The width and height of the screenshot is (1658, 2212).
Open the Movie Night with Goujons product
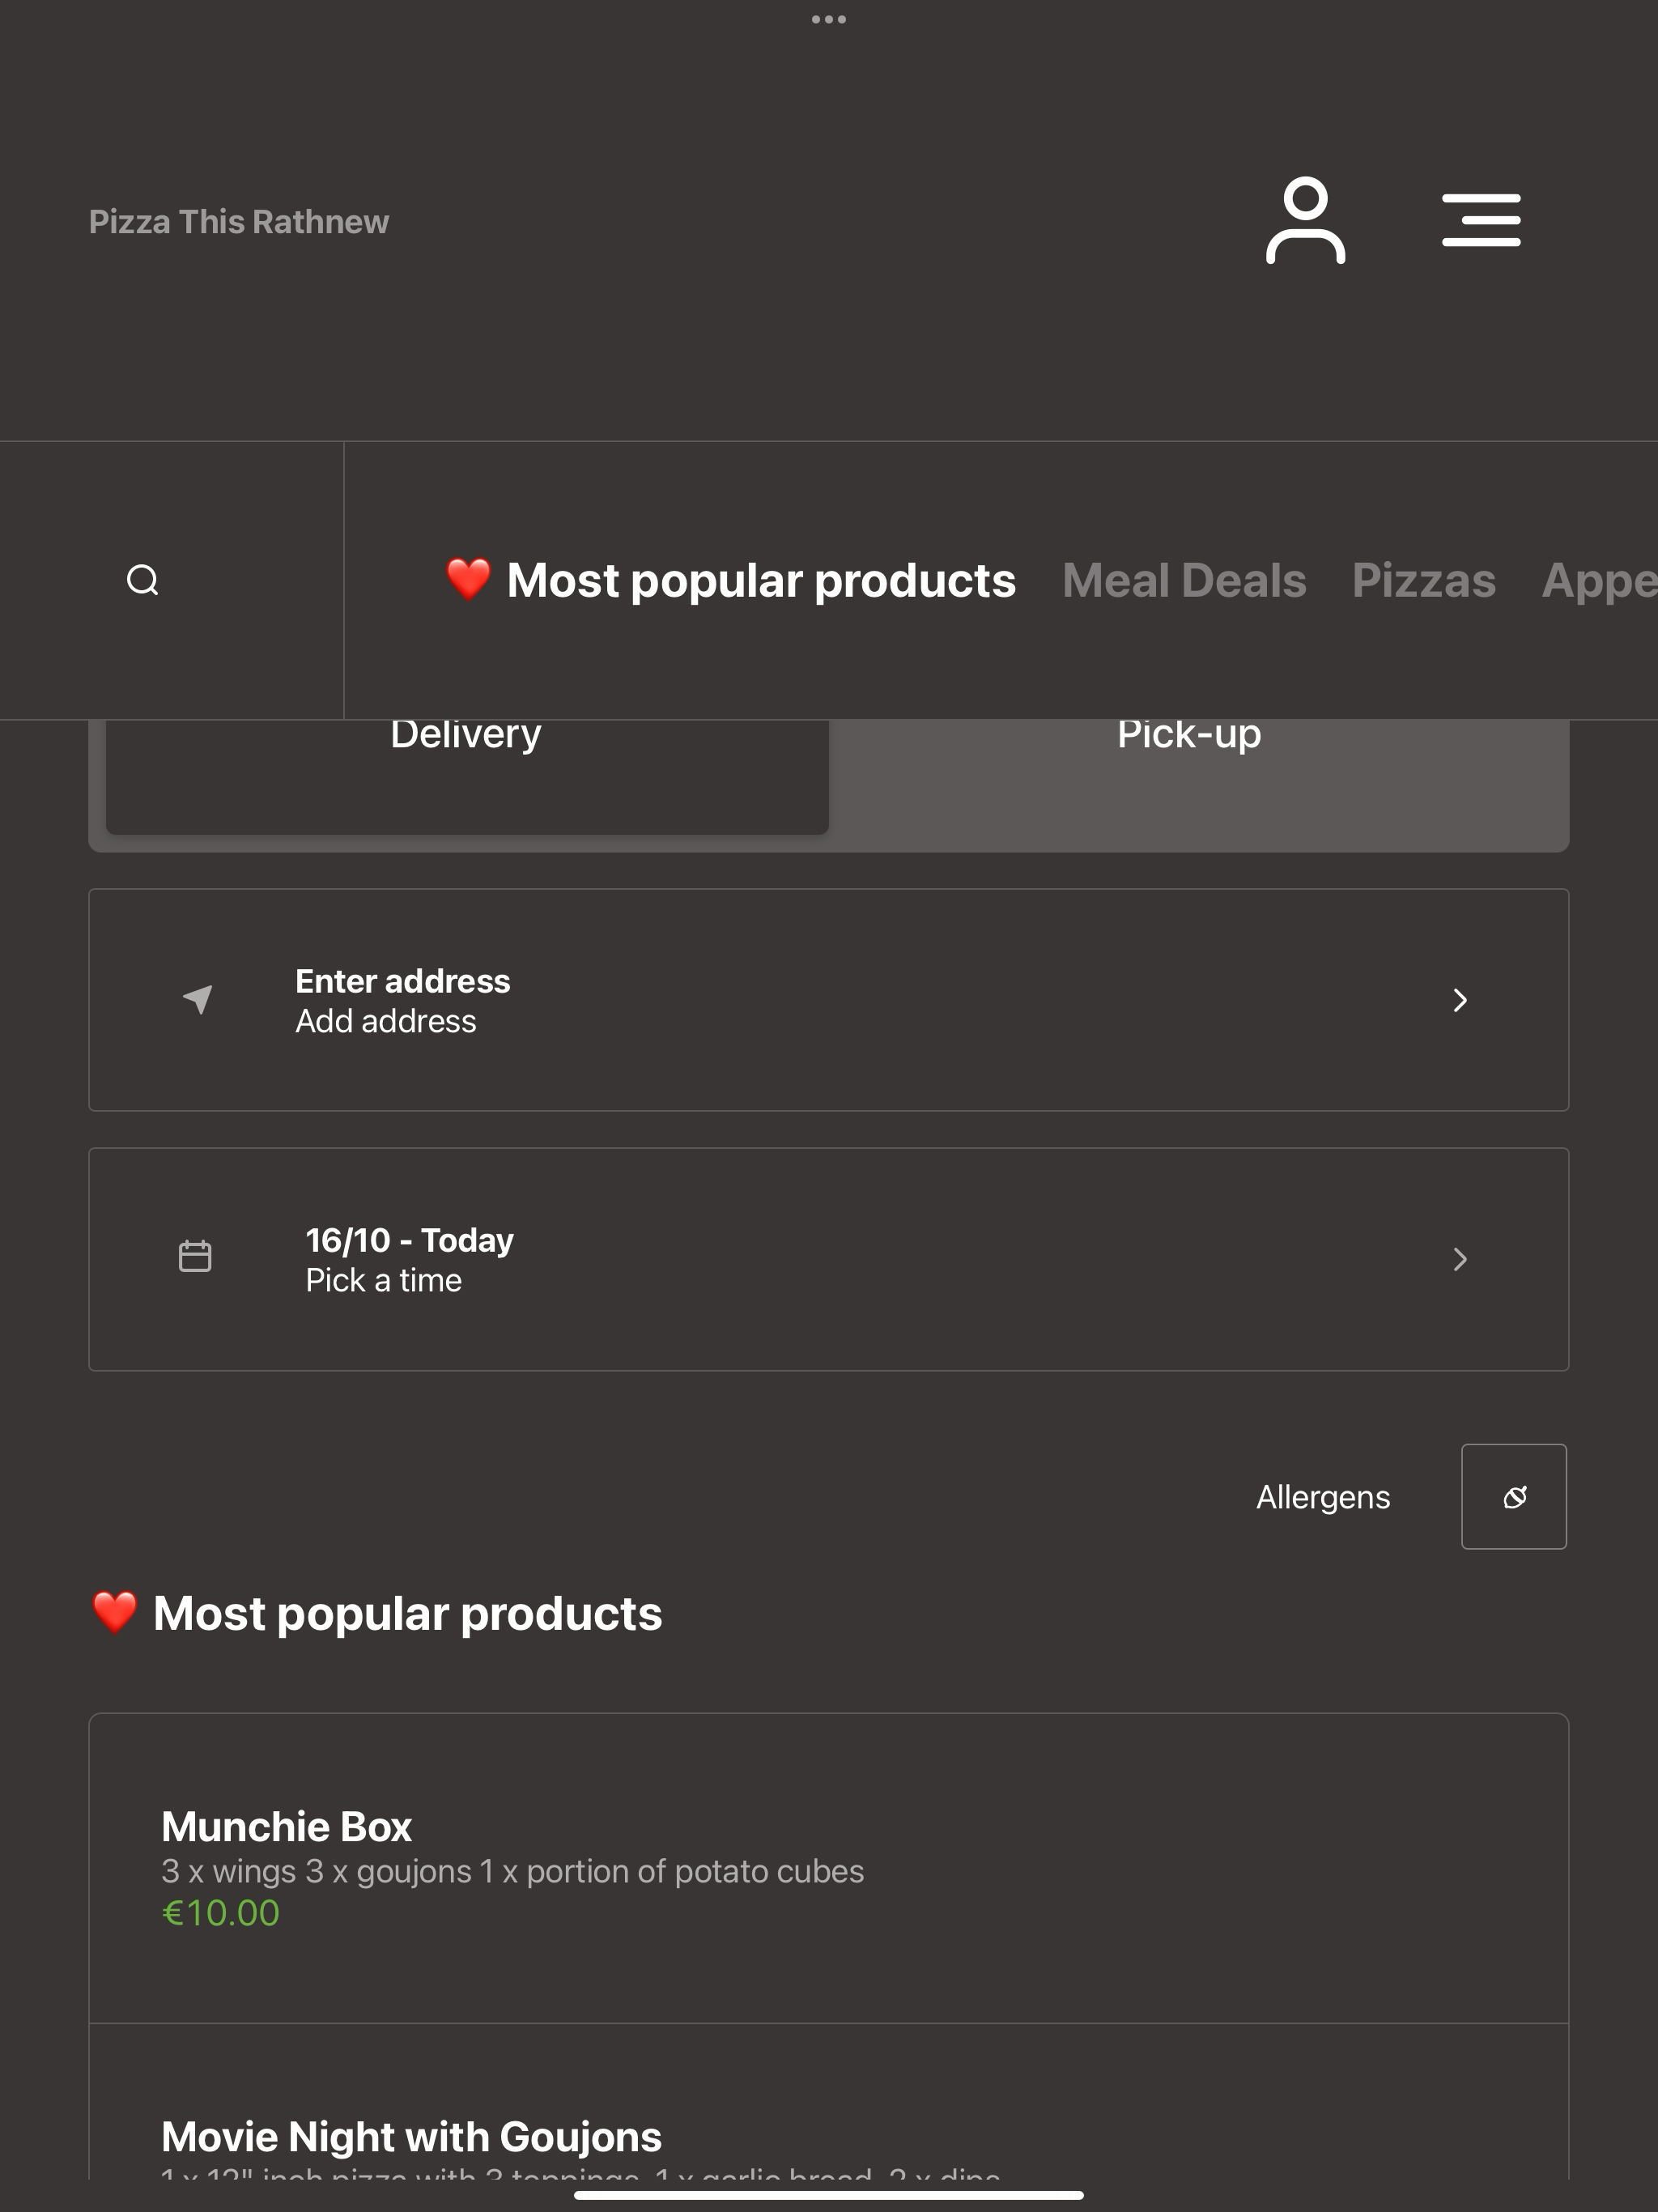[828, 2102]
